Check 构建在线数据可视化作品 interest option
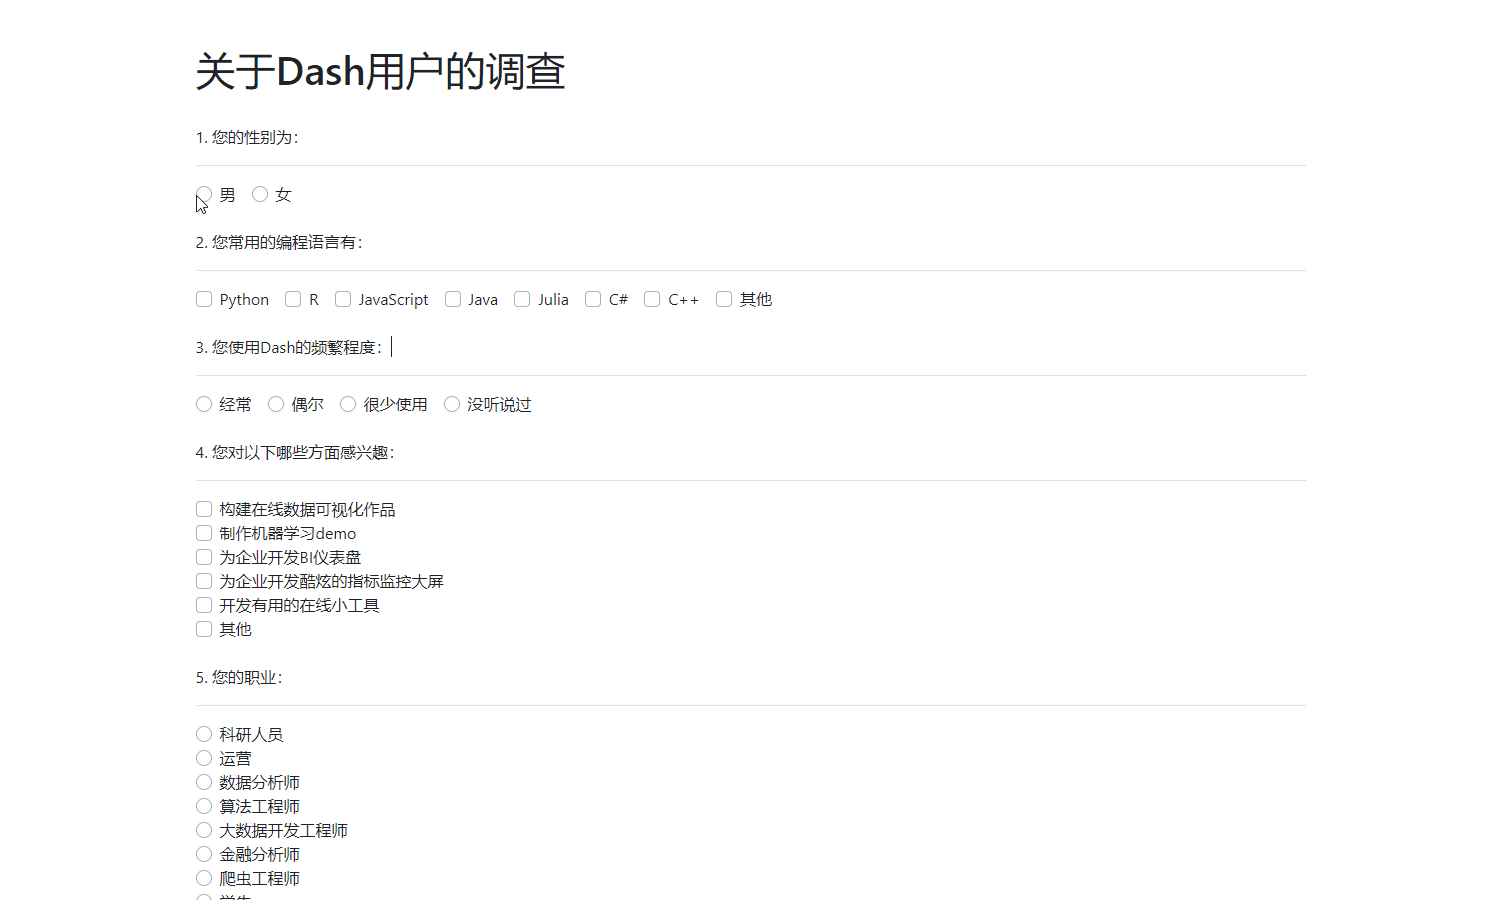Viewport: 1493px width, 900px height. tap(204, 509)
